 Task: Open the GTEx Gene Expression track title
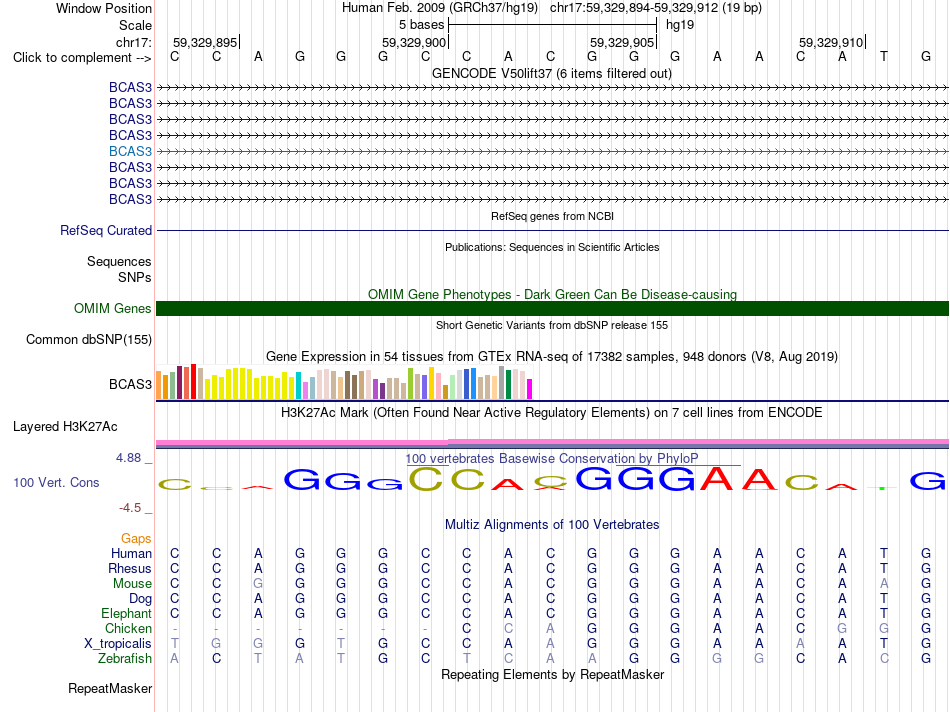[x=552, y=356]
